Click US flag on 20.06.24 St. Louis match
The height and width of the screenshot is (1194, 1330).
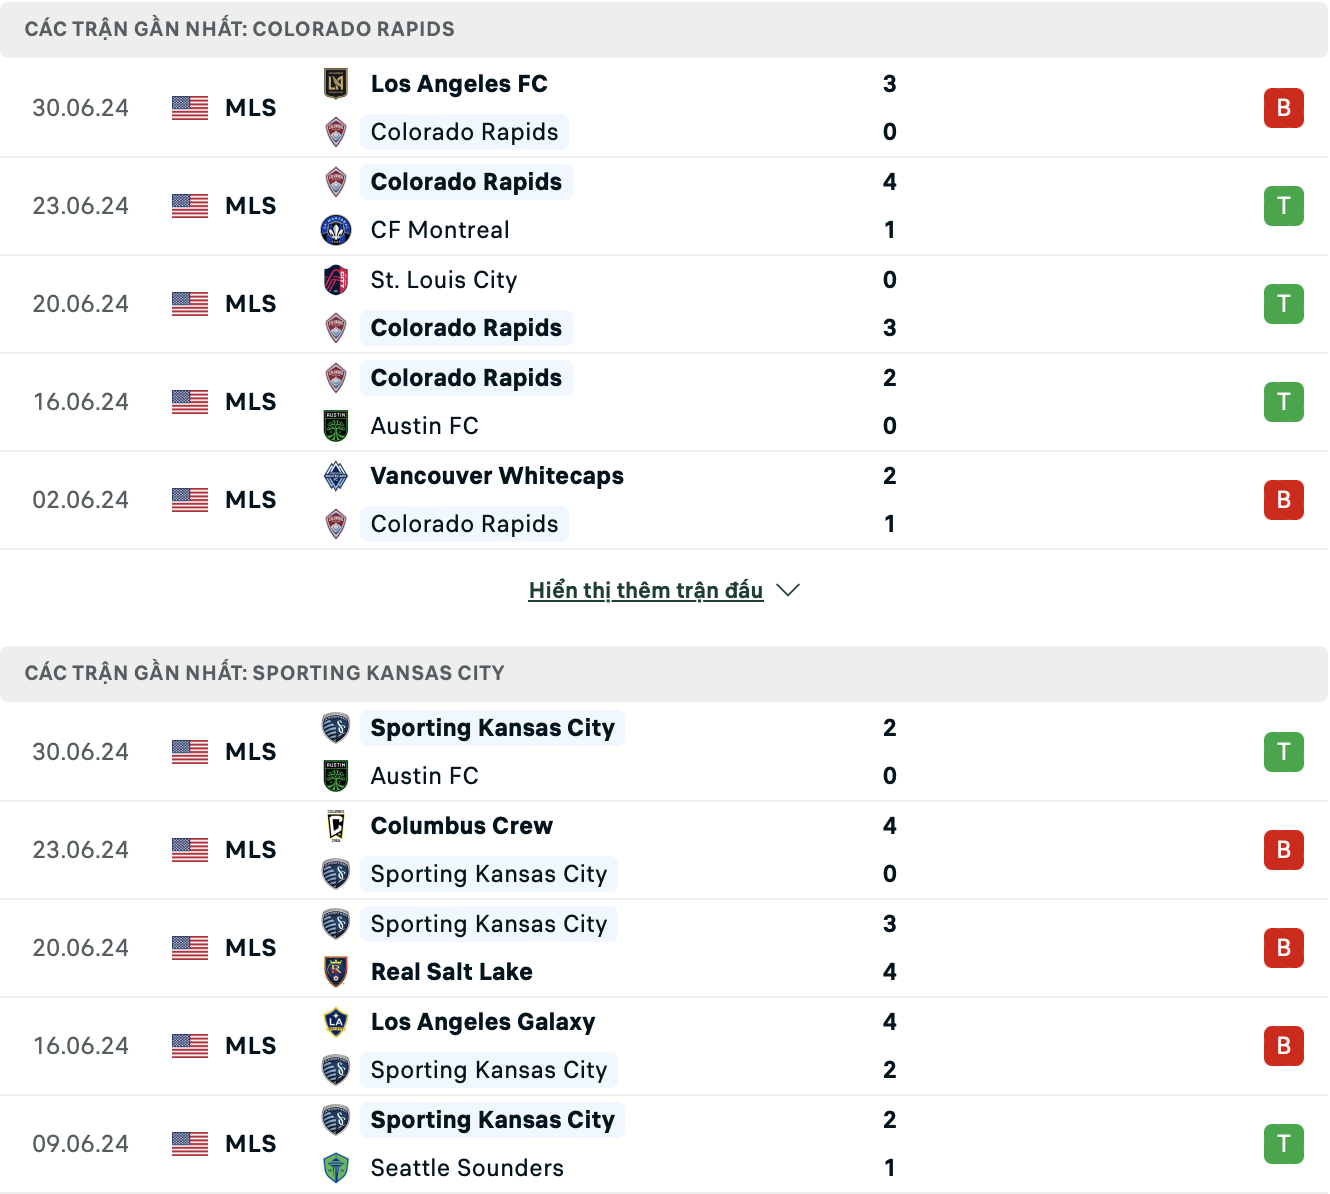tap(190, 304)
